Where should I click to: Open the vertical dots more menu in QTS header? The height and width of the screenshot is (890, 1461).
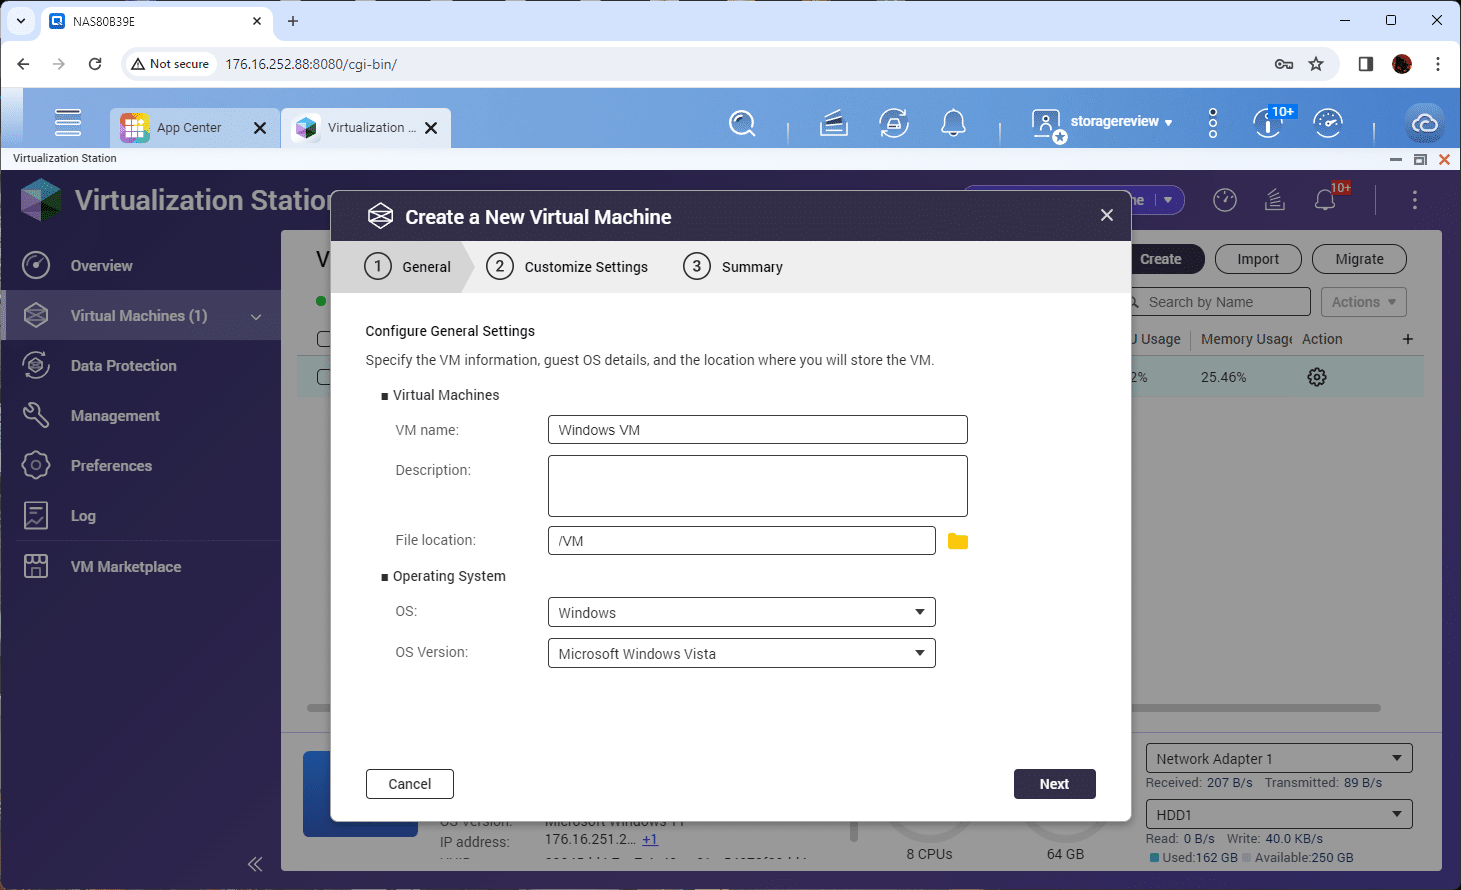[1213, 123]
